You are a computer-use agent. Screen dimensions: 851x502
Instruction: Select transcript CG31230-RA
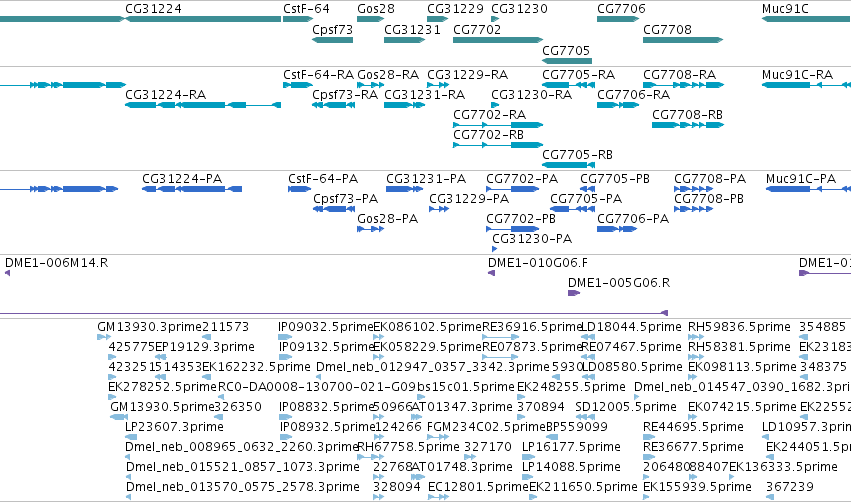click(531, 94)
